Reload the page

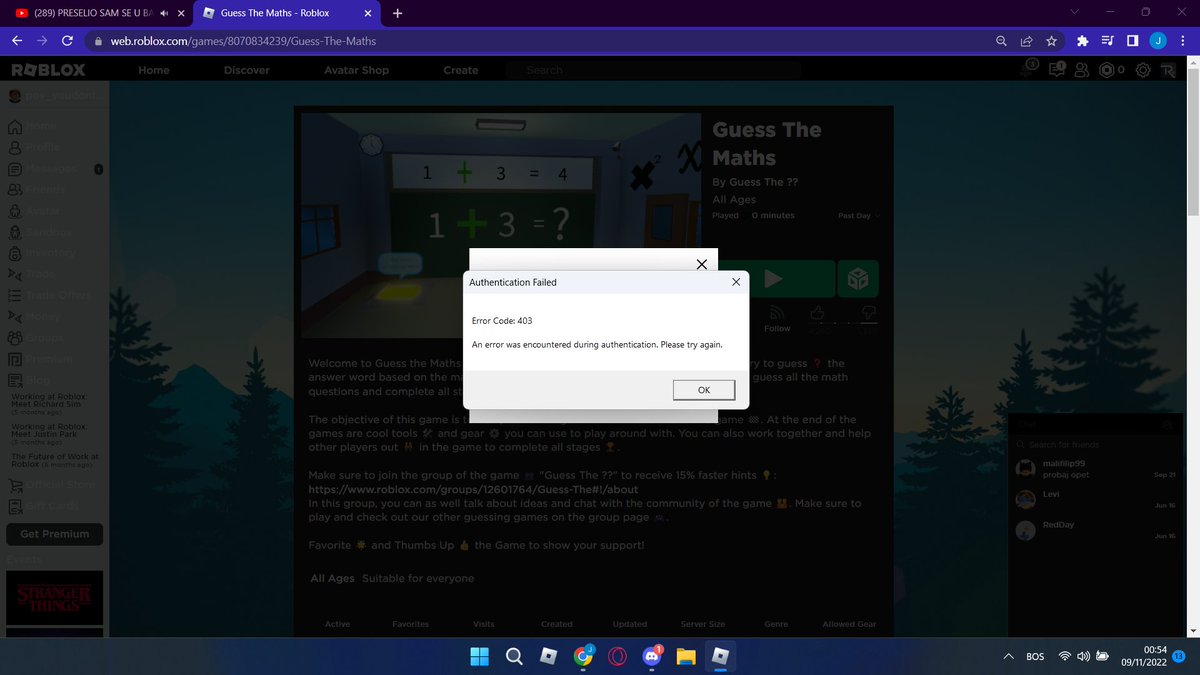tap(67, 41)
